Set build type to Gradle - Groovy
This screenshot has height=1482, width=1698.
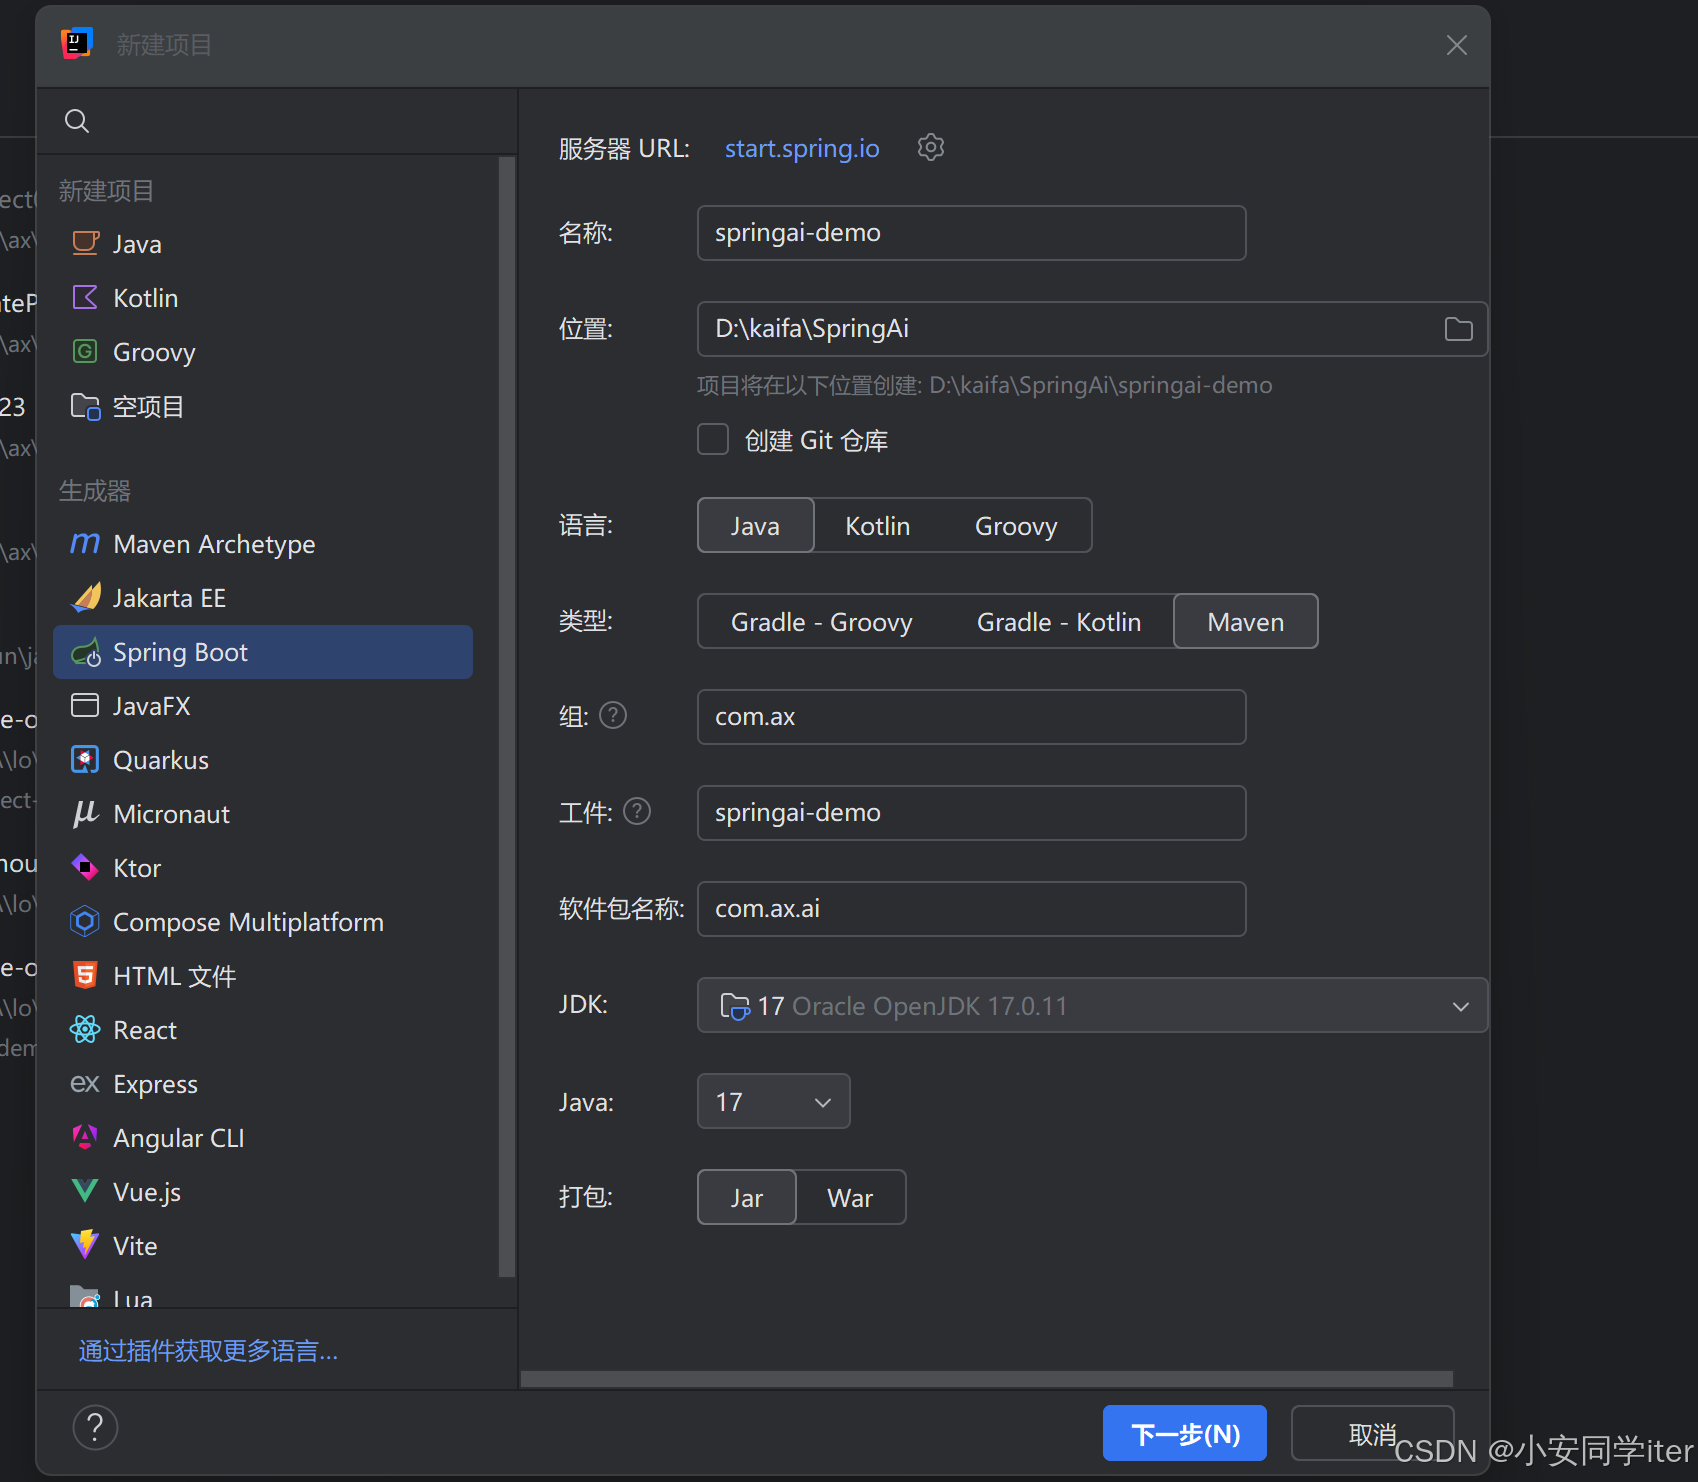822,621
